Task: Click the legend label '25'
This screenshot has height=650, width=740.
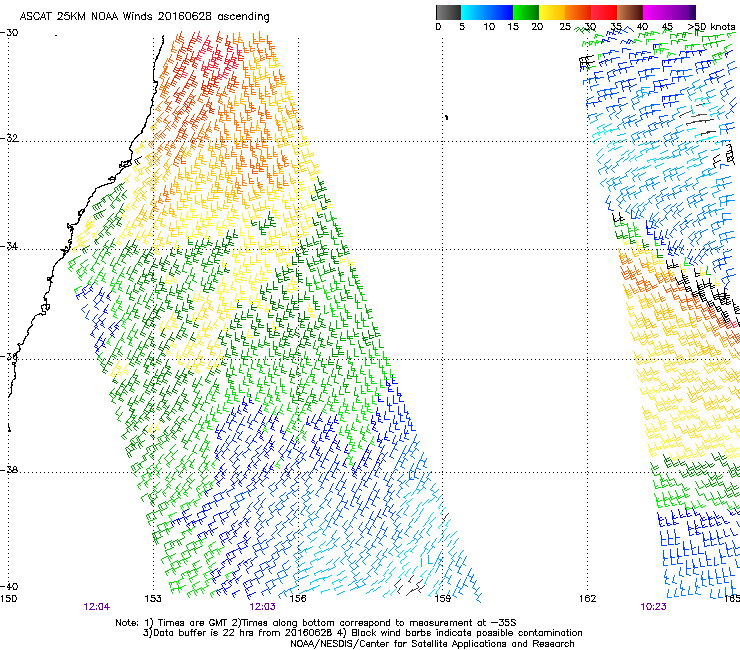Action: point(565,27)
